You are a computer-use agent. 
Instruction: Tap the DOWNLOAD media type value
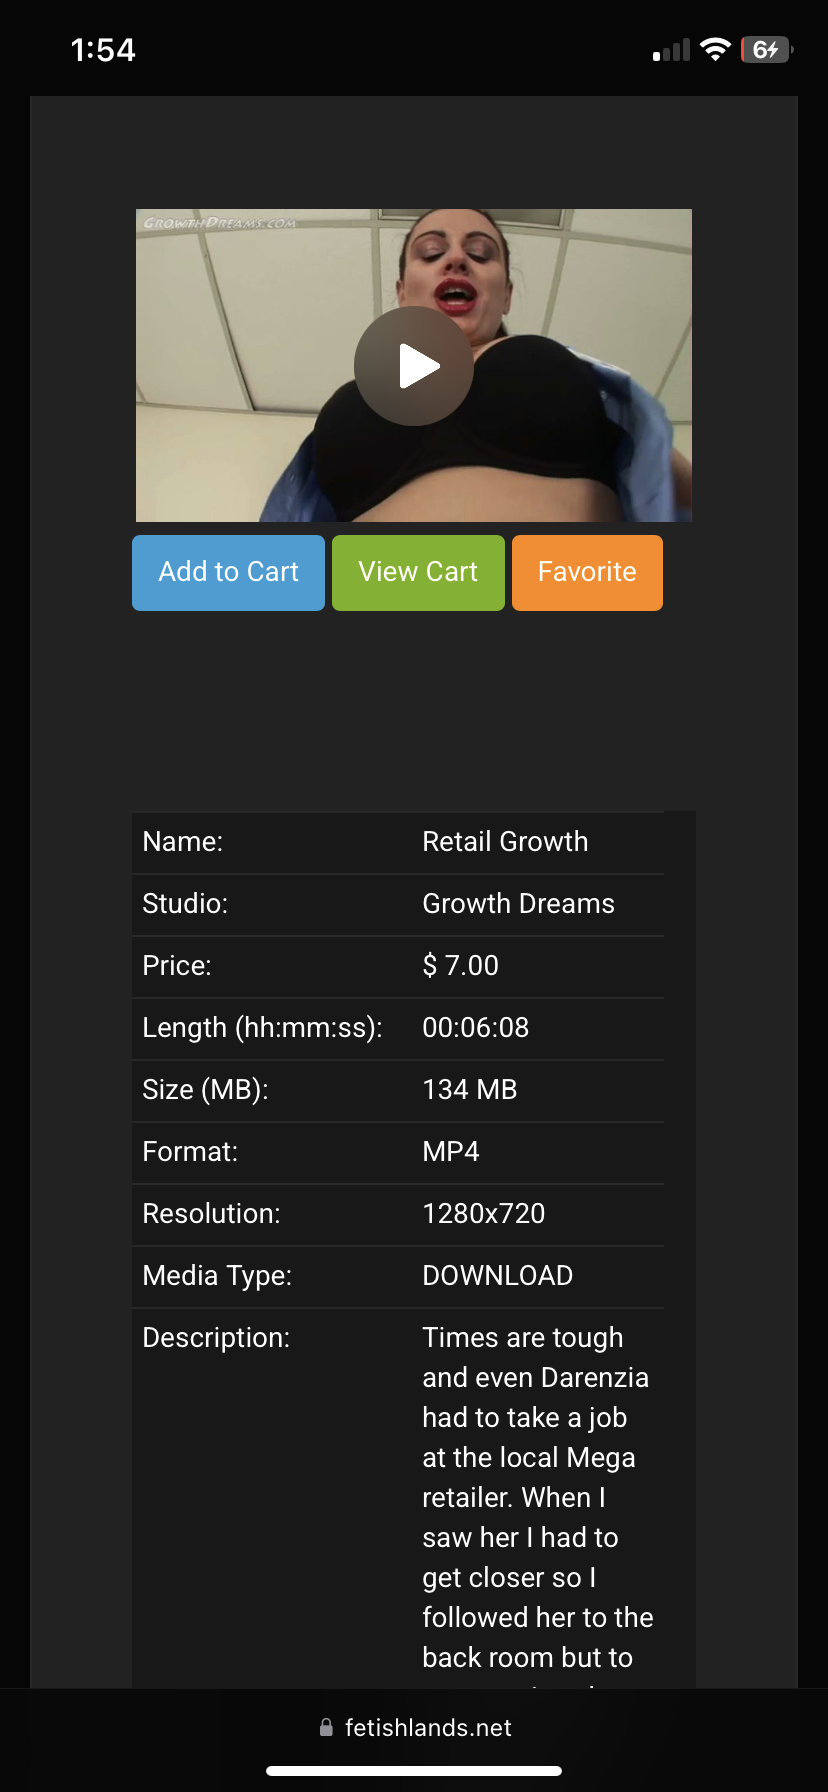point(497,1276)
